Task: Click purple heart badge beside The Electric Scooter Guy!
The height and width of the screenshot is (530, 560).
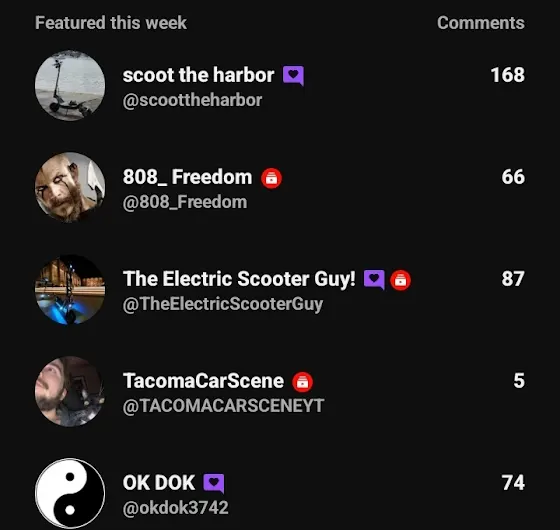Action: click(374, 280)
